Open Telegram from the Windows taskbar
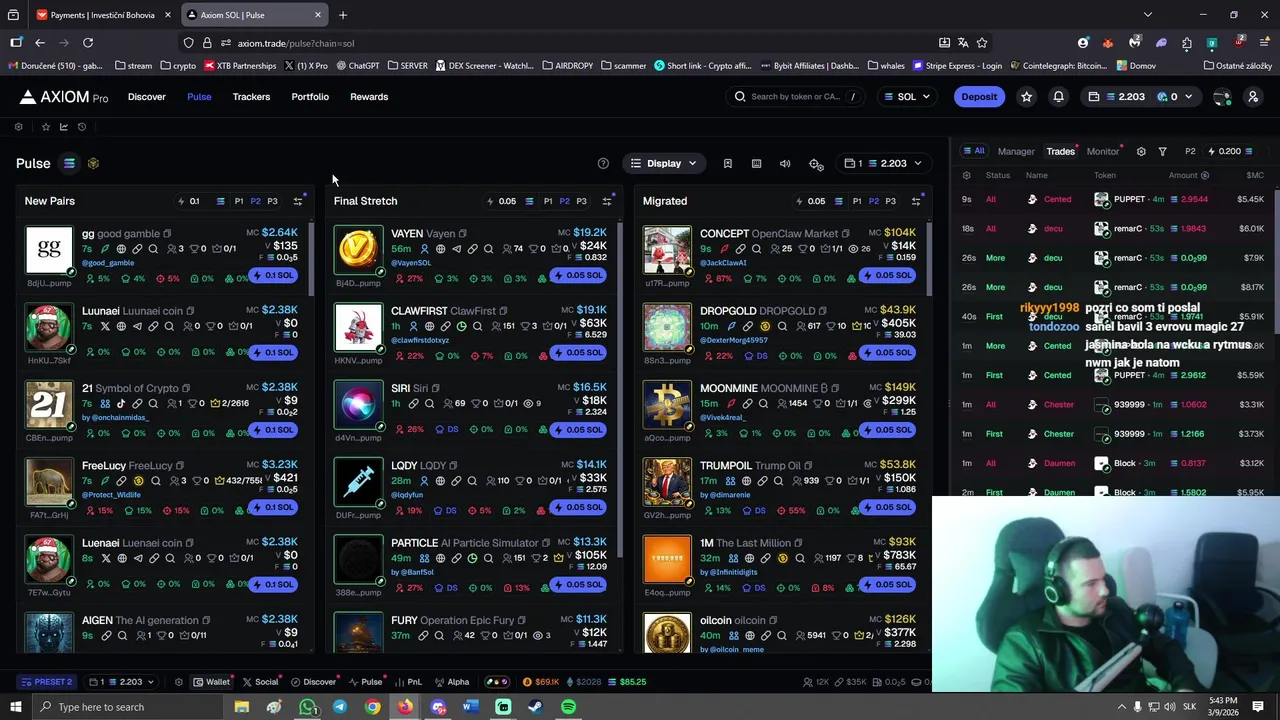The width and height of the screenshot is (1280, 720). click(x=340, y=707)
